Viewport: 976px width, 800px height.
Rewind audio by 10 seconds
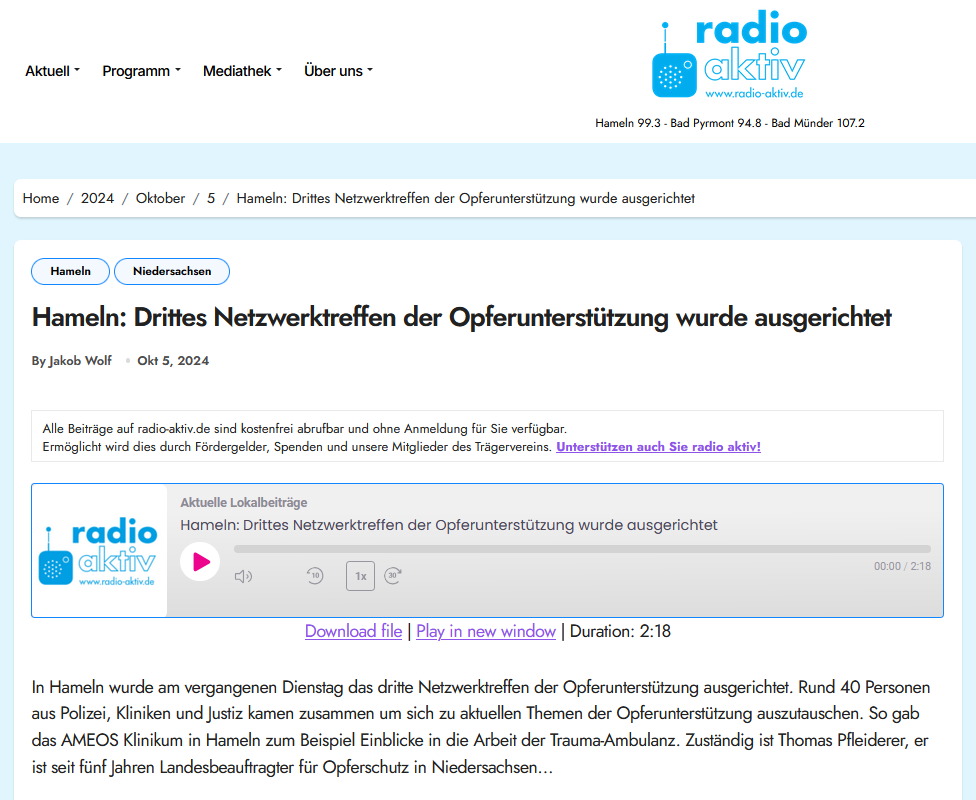315,575
